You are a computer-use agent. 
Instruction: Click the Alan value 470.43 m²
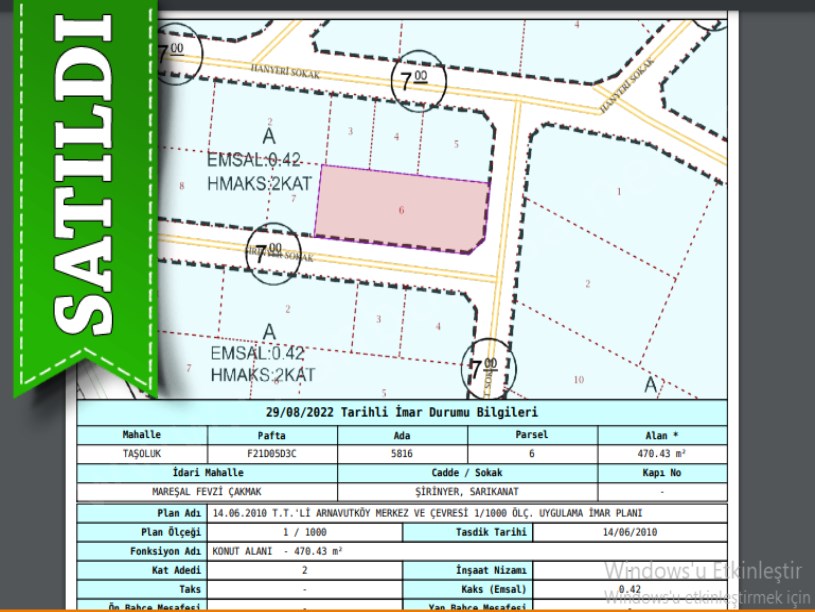click(x=662, y=453)
